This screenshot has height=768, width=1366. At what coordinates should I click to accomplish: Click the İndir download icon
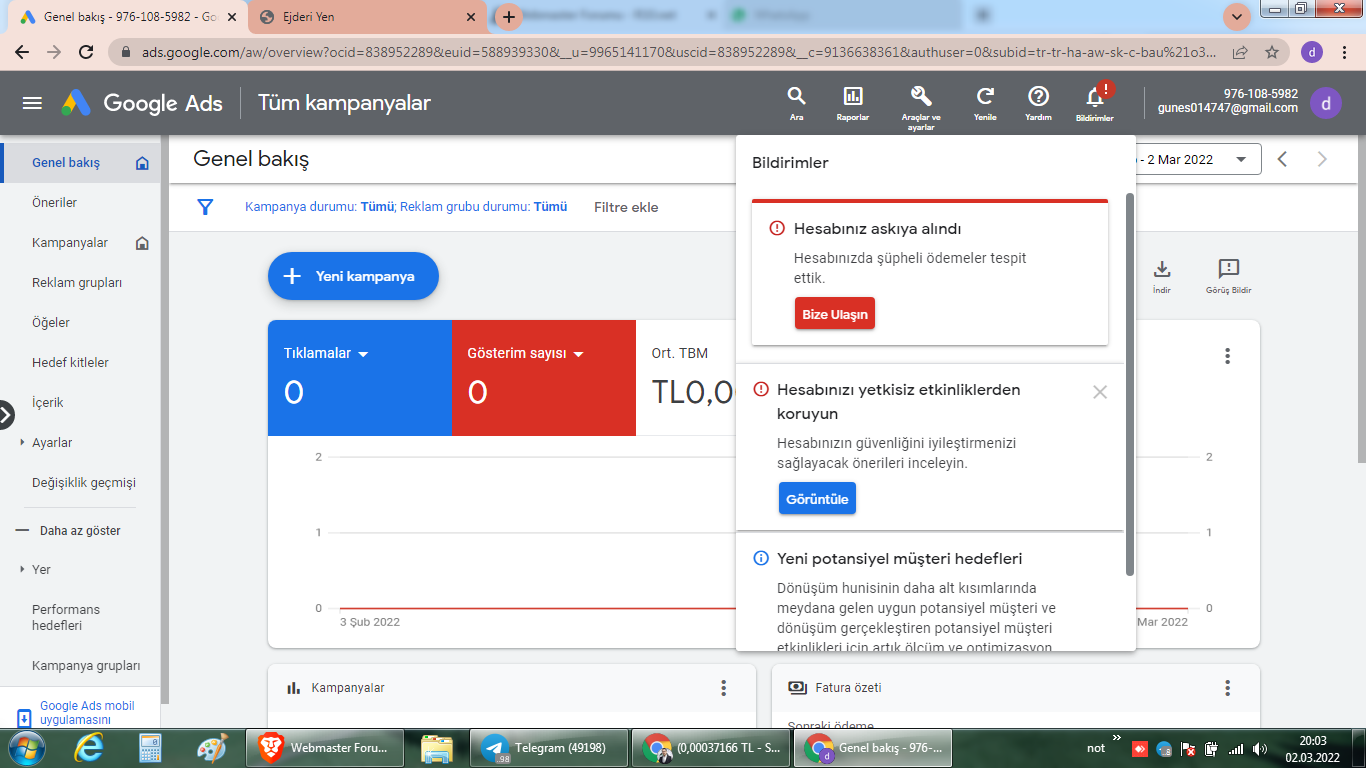1161,277
